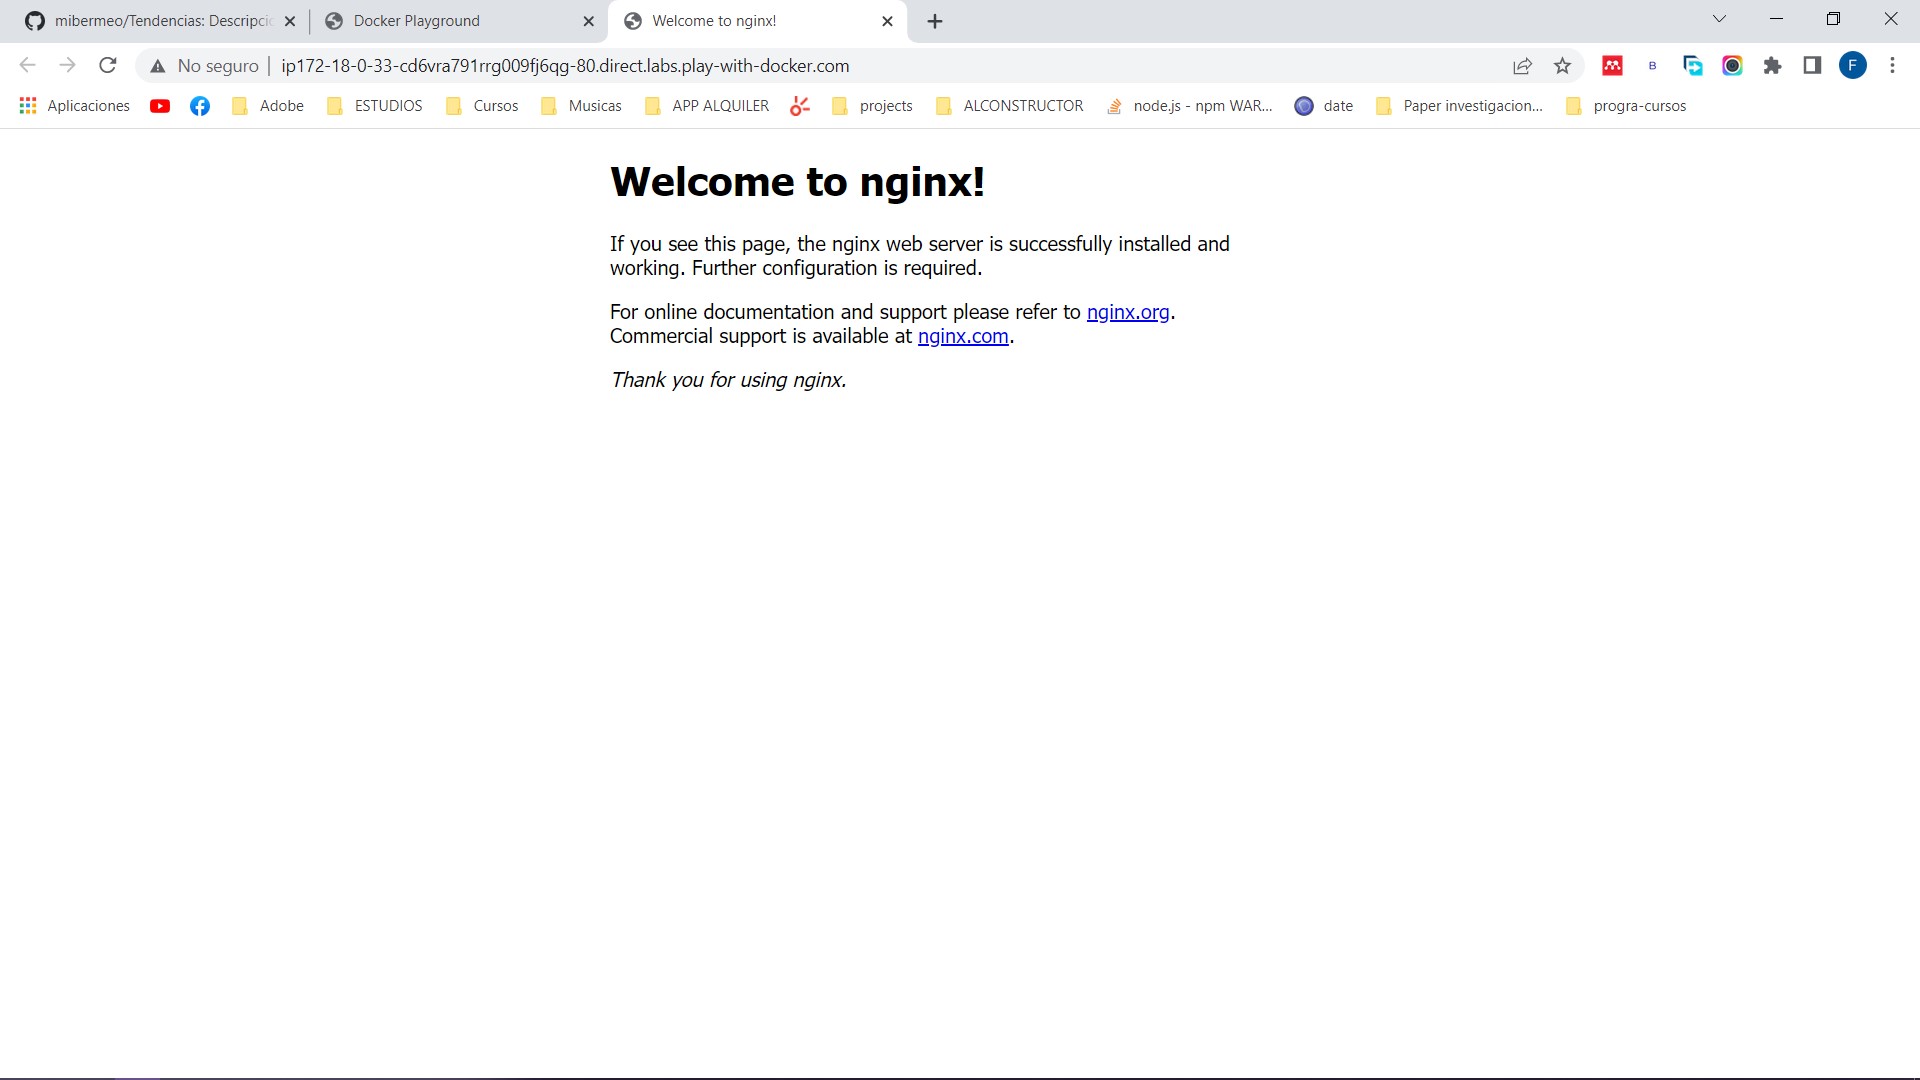
Task: Click the address bar URL
Action: (565, 66)
